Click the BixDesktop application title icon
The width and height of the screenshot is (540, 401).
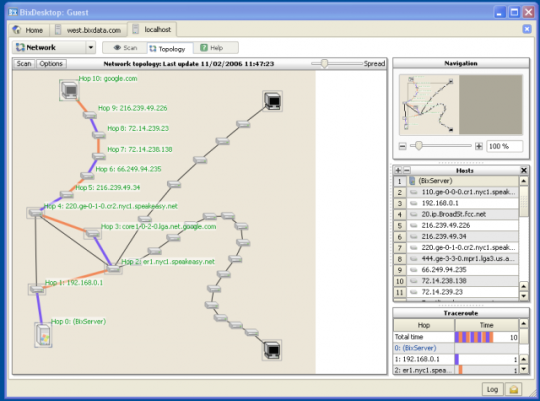pos(13,12)
